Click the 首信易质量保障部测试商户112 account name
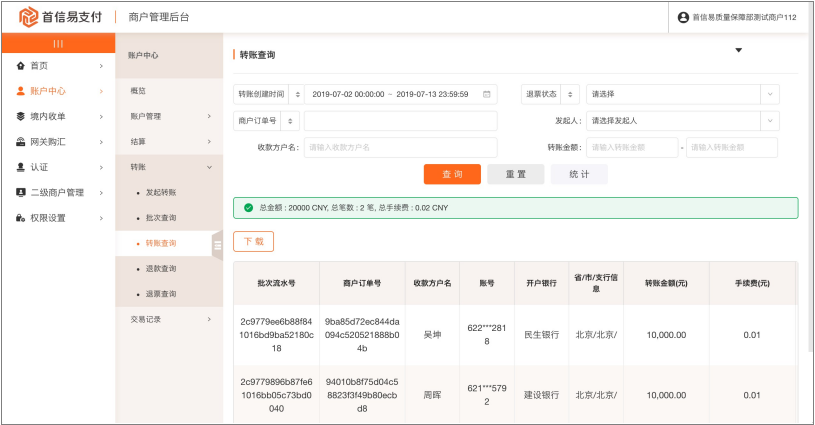This screenshot has height=425, width=815. tap(744, 17)
